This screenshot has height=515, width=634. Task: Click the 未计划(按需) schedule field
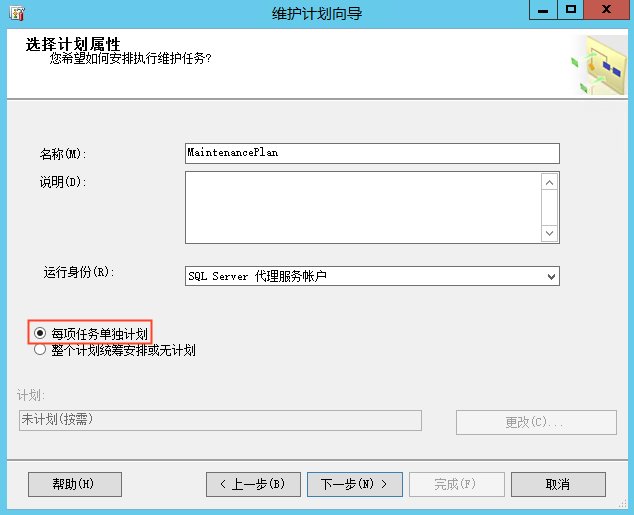220,420
